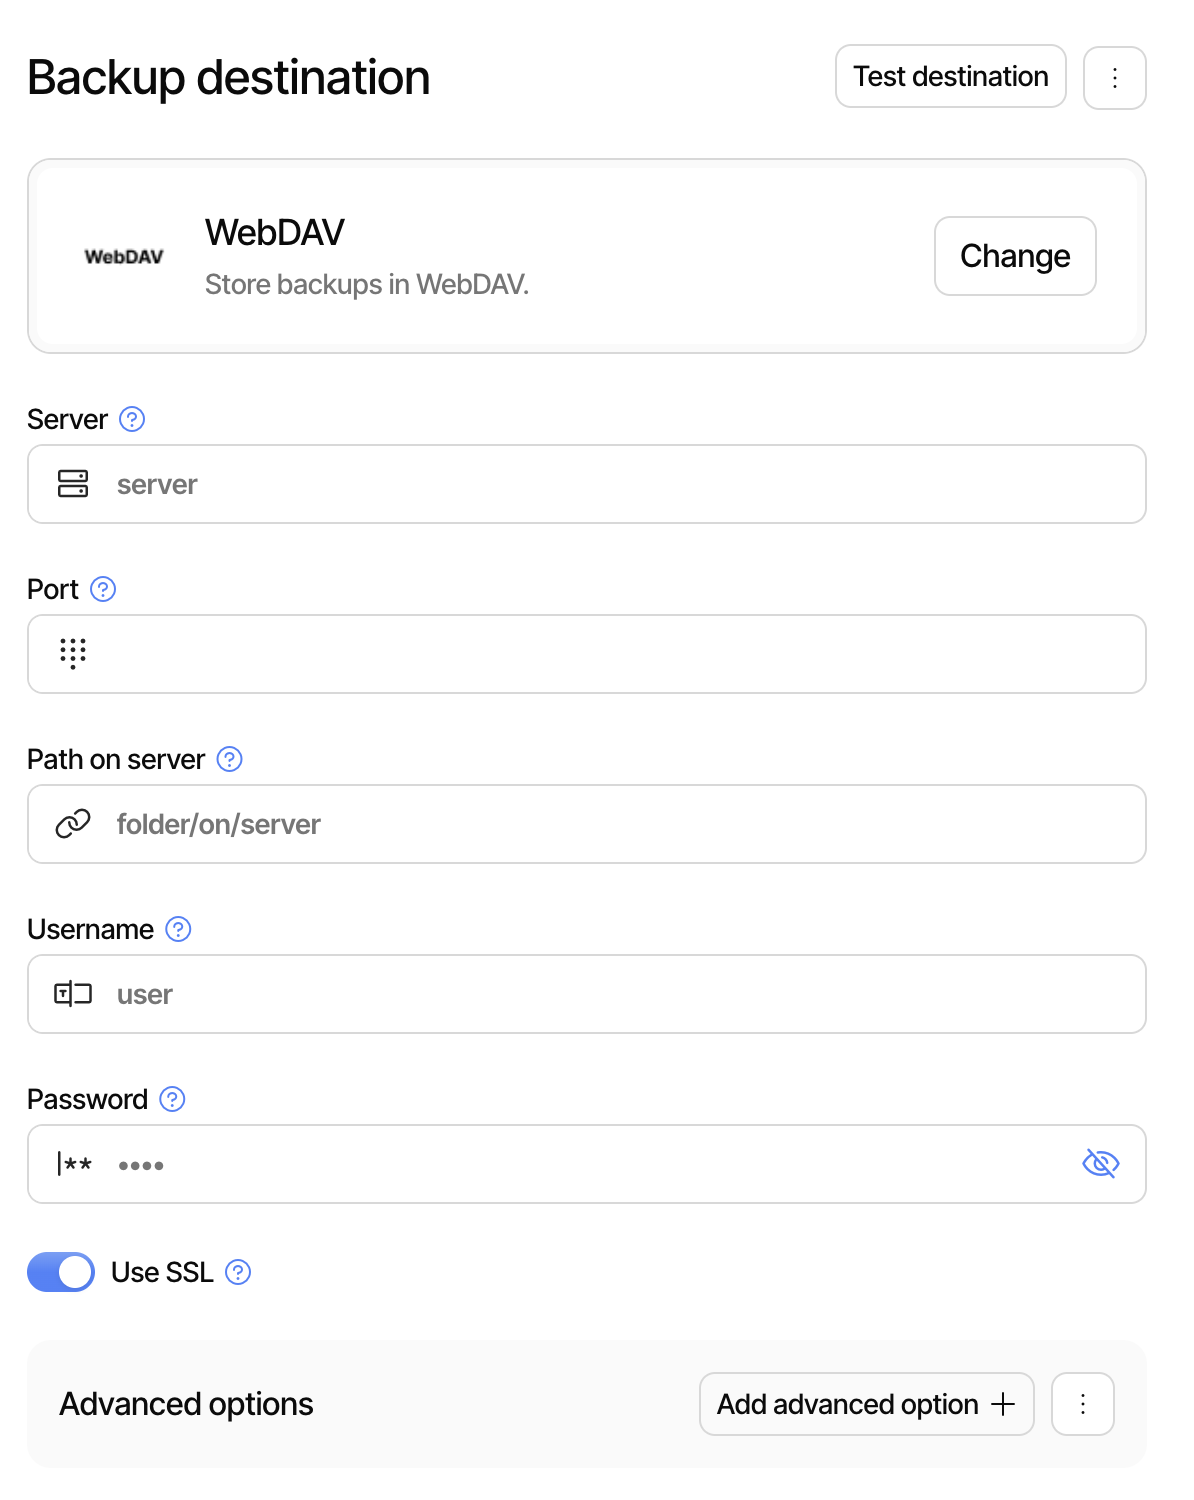Open the Password help icon

pos(172,1100)
